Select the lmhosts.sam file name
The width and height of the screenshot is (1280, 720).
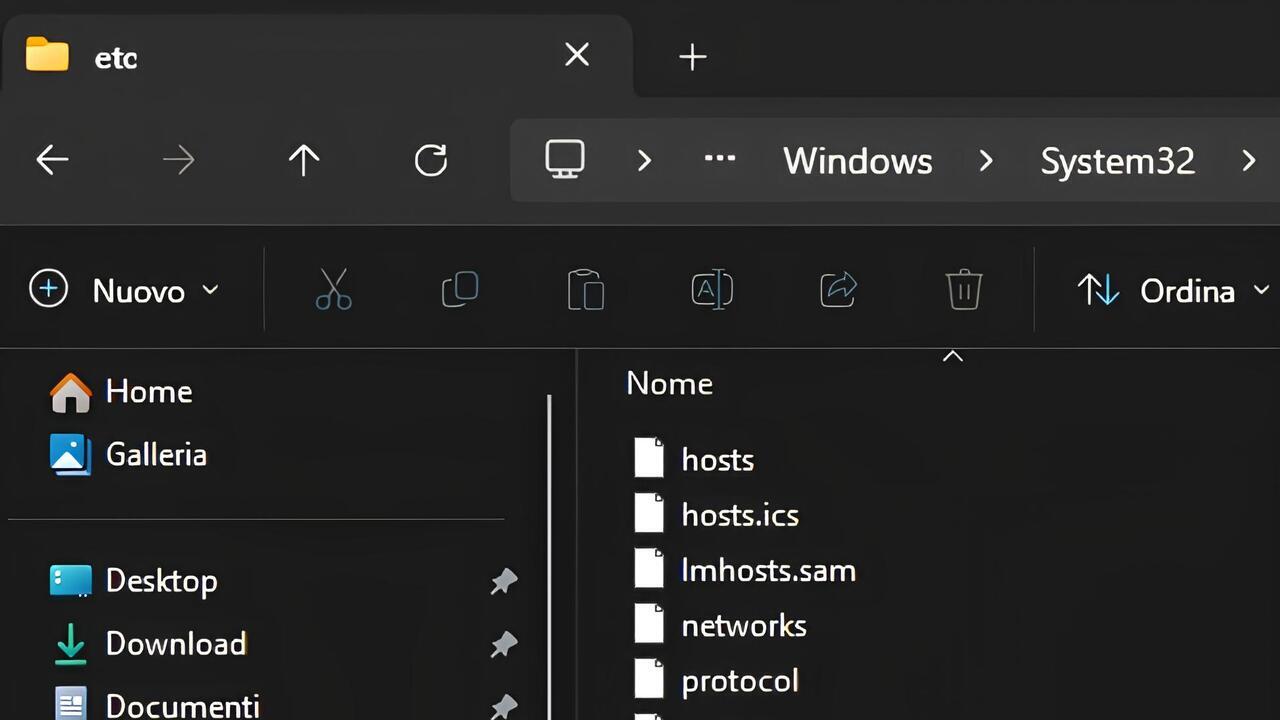click(768, 570)
